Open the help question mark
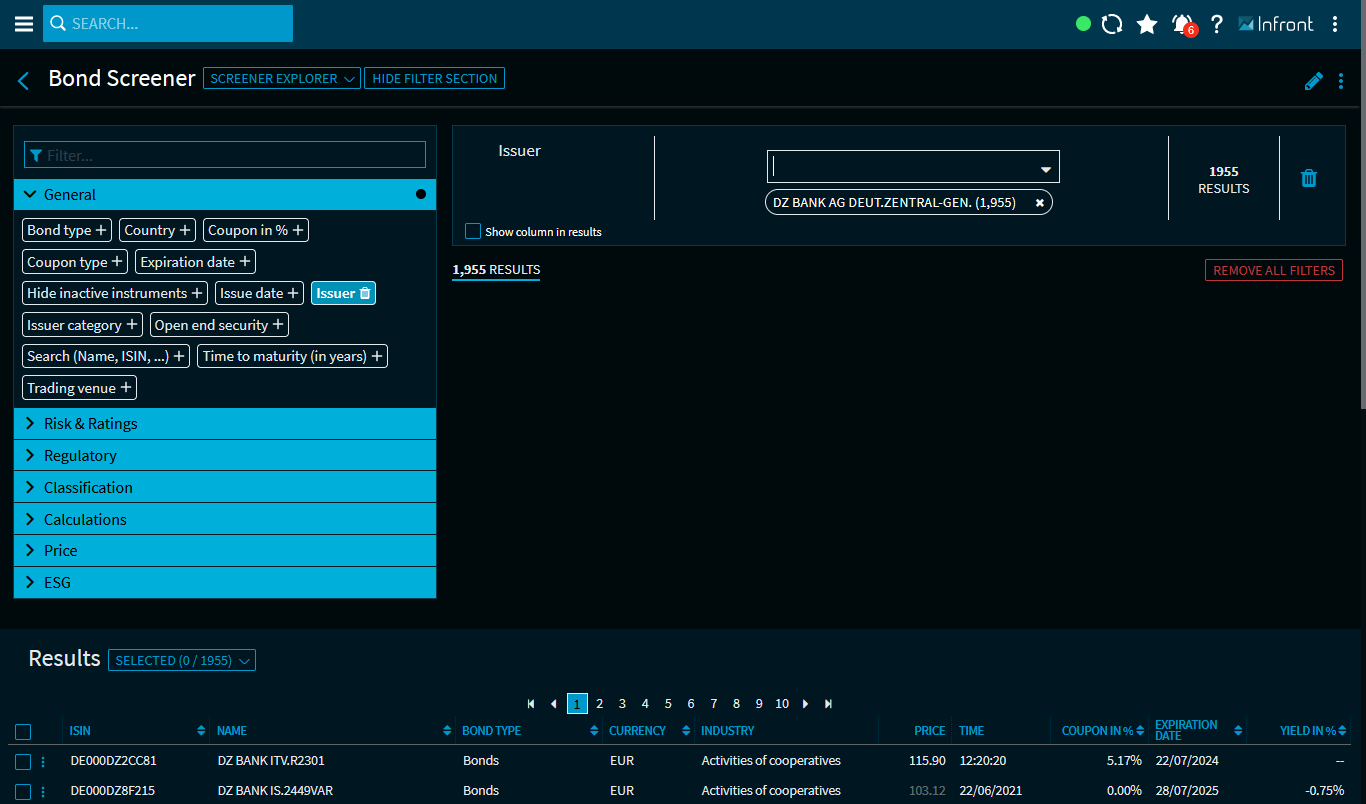This screenshot has height=804, width=1366. (1216, 24)
